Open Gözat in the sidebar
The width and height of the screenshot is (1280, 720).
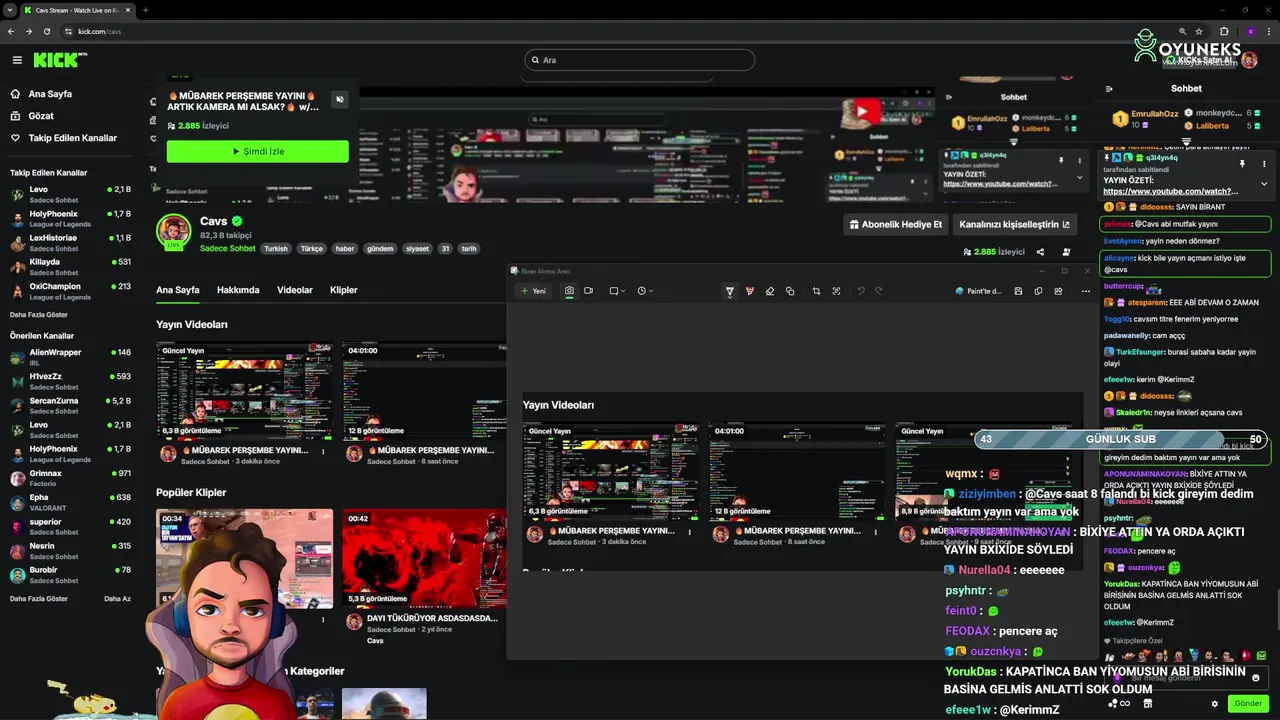coord(41,116)
